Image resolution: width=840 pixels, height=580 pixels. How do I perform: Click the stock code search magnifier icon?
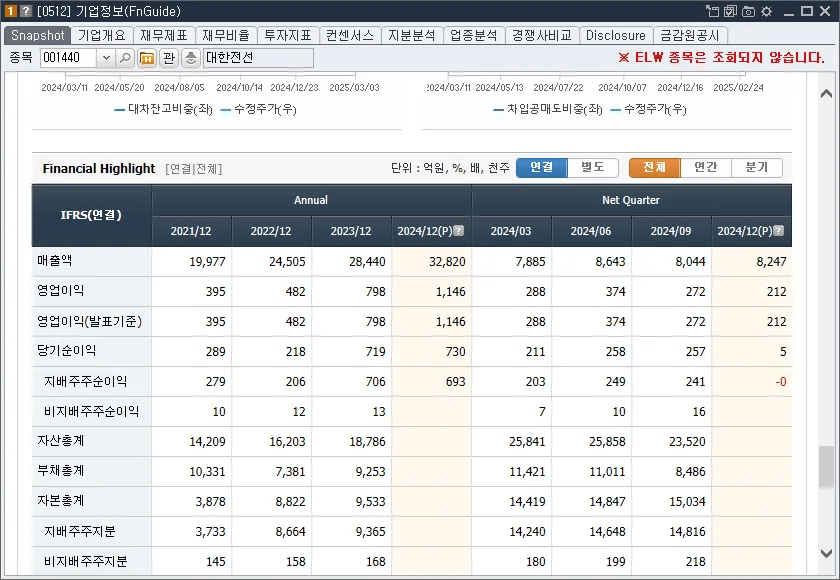(125, 58)
